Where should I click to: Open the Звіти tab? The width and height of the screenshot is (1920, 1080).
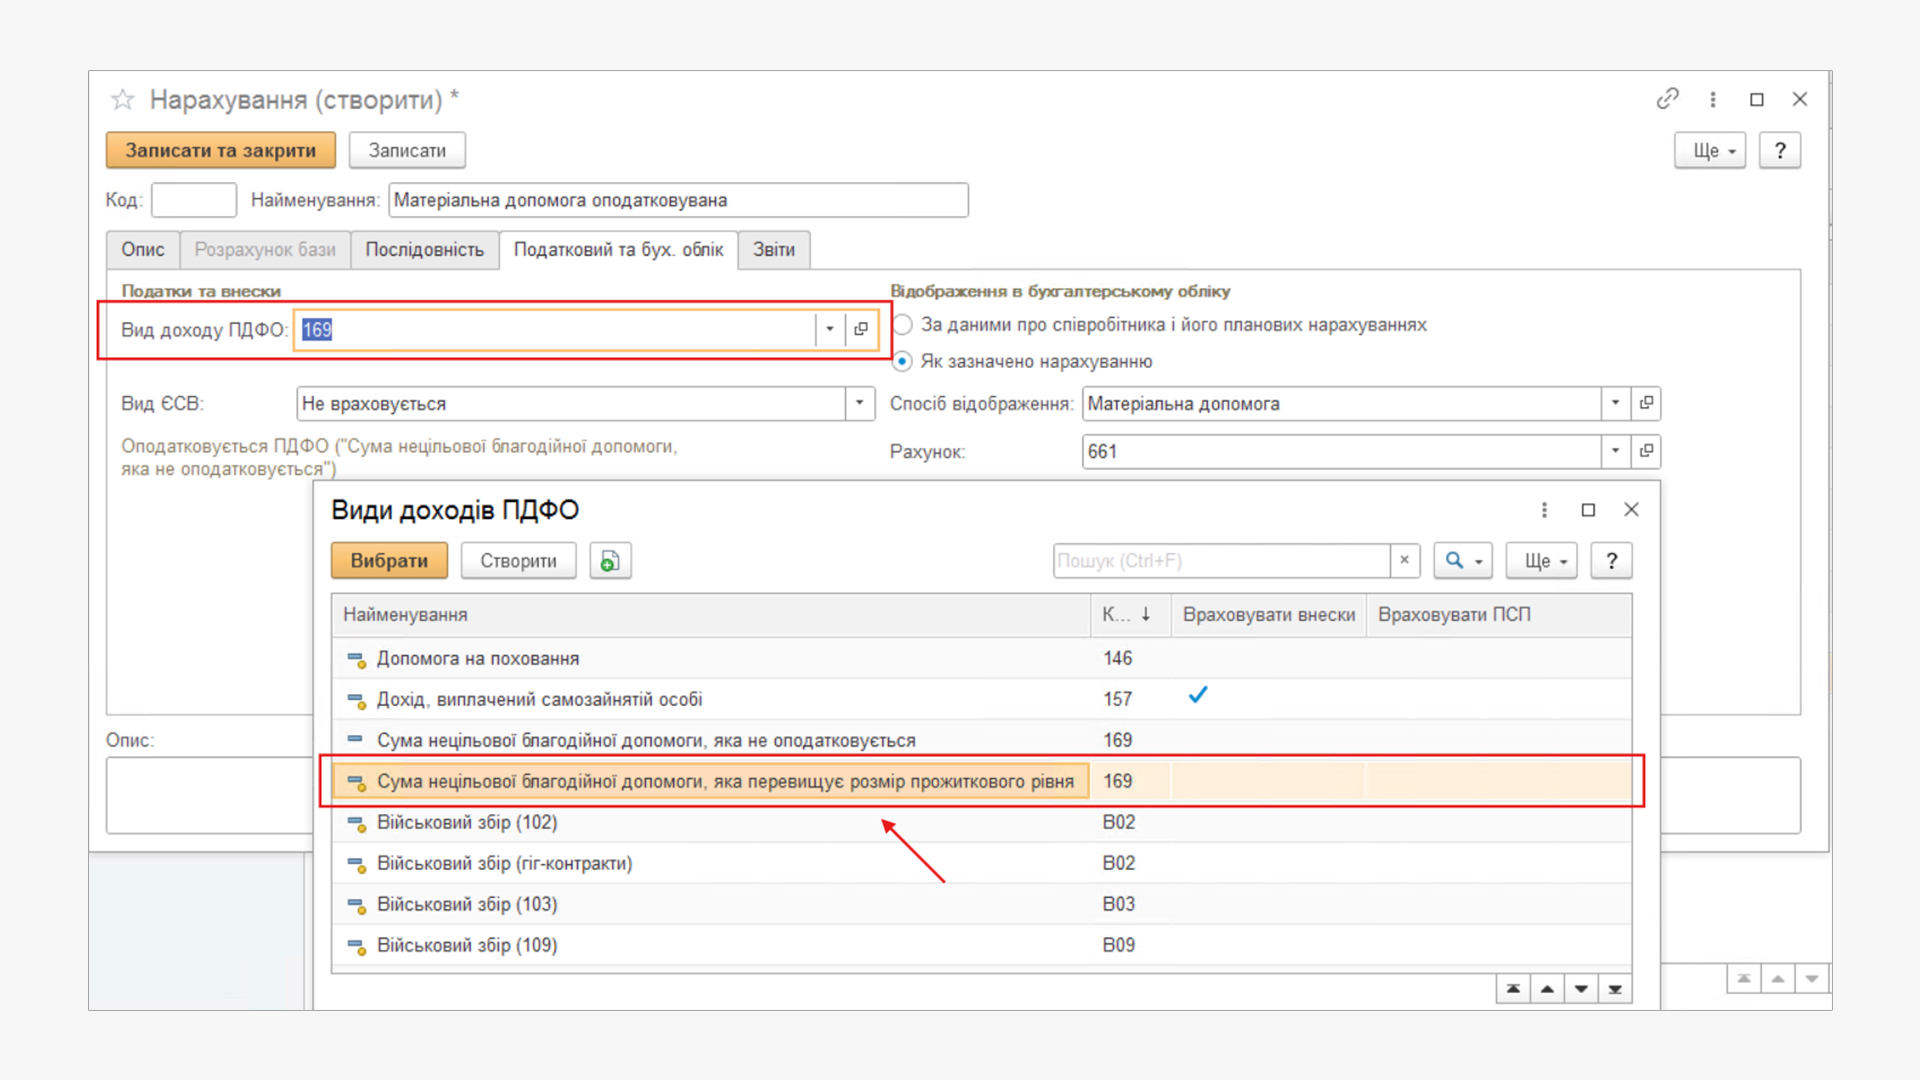(773, 250)
